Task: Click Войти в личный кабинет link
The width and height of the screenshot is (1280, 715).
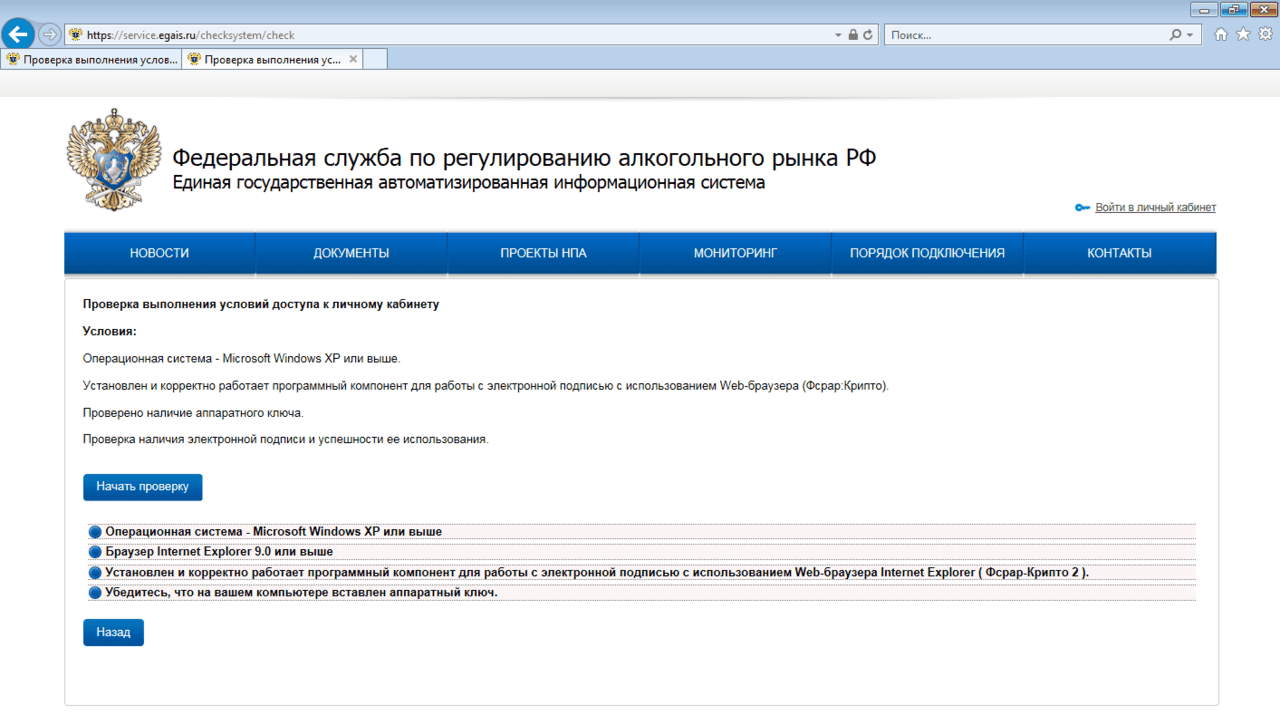Action: [x=1155, y=208]
